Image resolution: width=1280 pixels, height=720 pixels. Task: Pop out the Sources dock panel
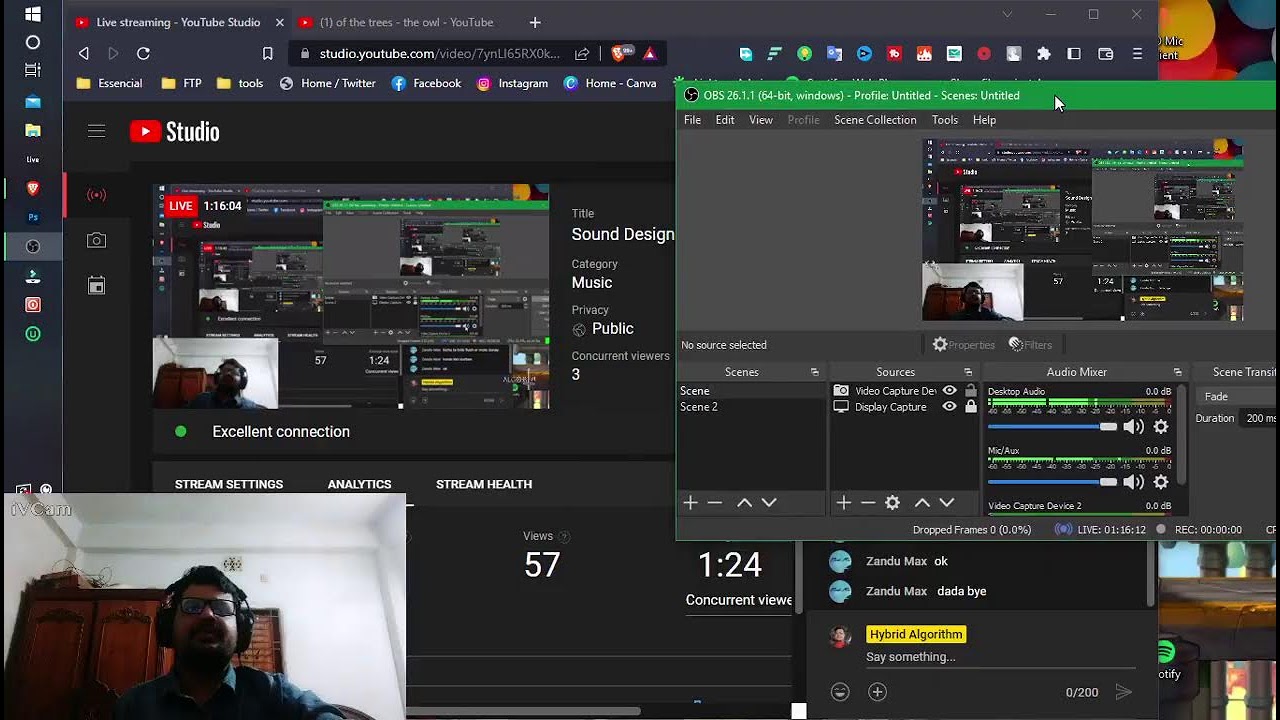(x=968, y=372)
